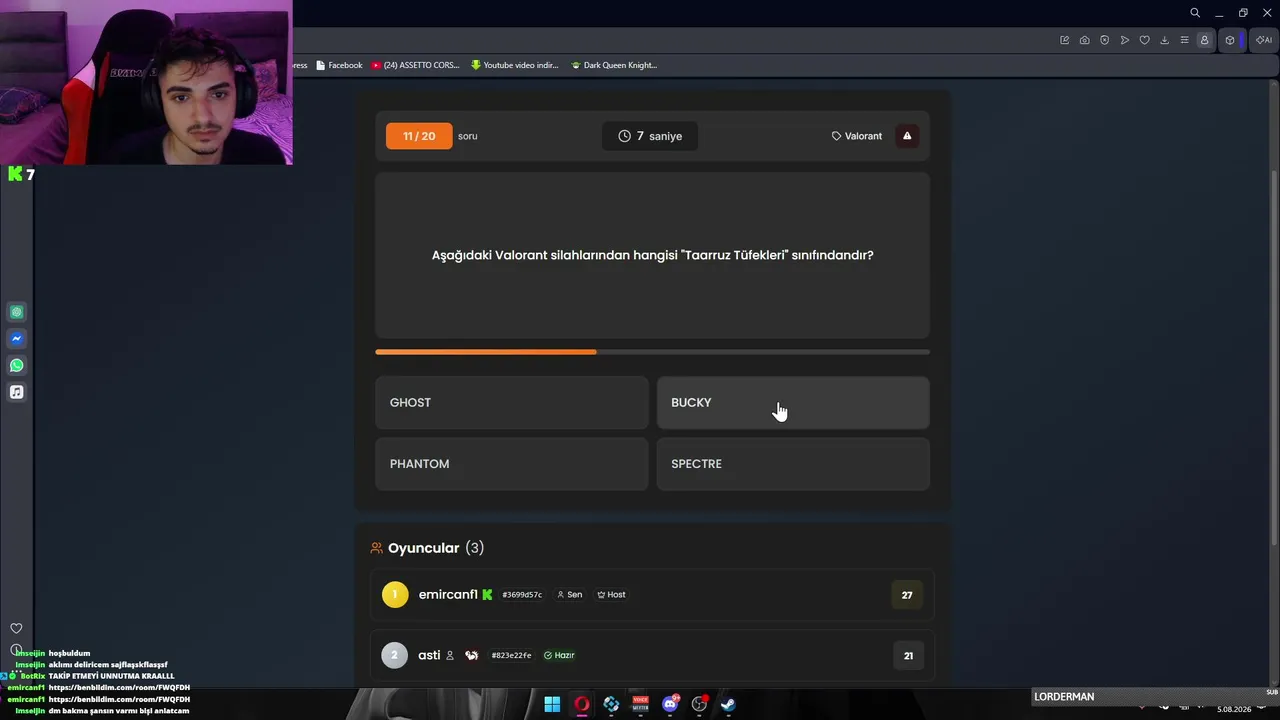The height and width of the screenshot is (720, 1280).
Task: Open the Windows Start menu
Action: pos(552,704)
